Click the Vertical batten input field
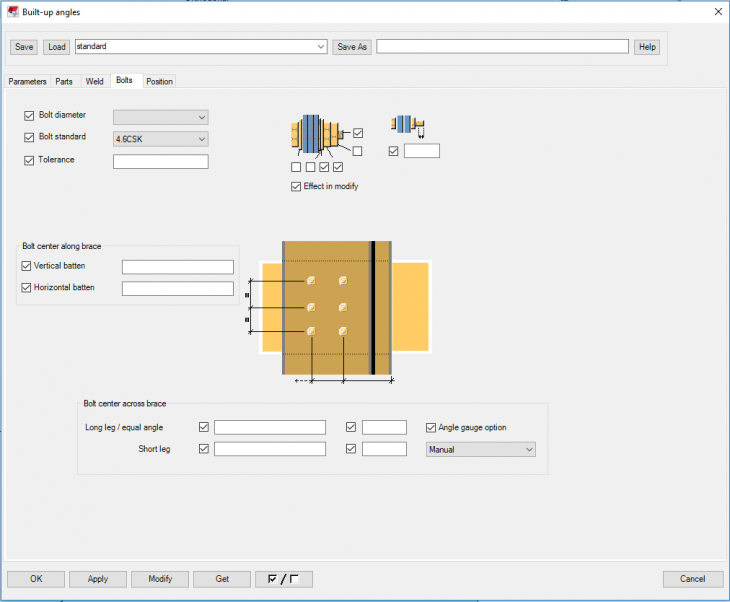Screen dimensions: 730x602 tap(178, 267)
